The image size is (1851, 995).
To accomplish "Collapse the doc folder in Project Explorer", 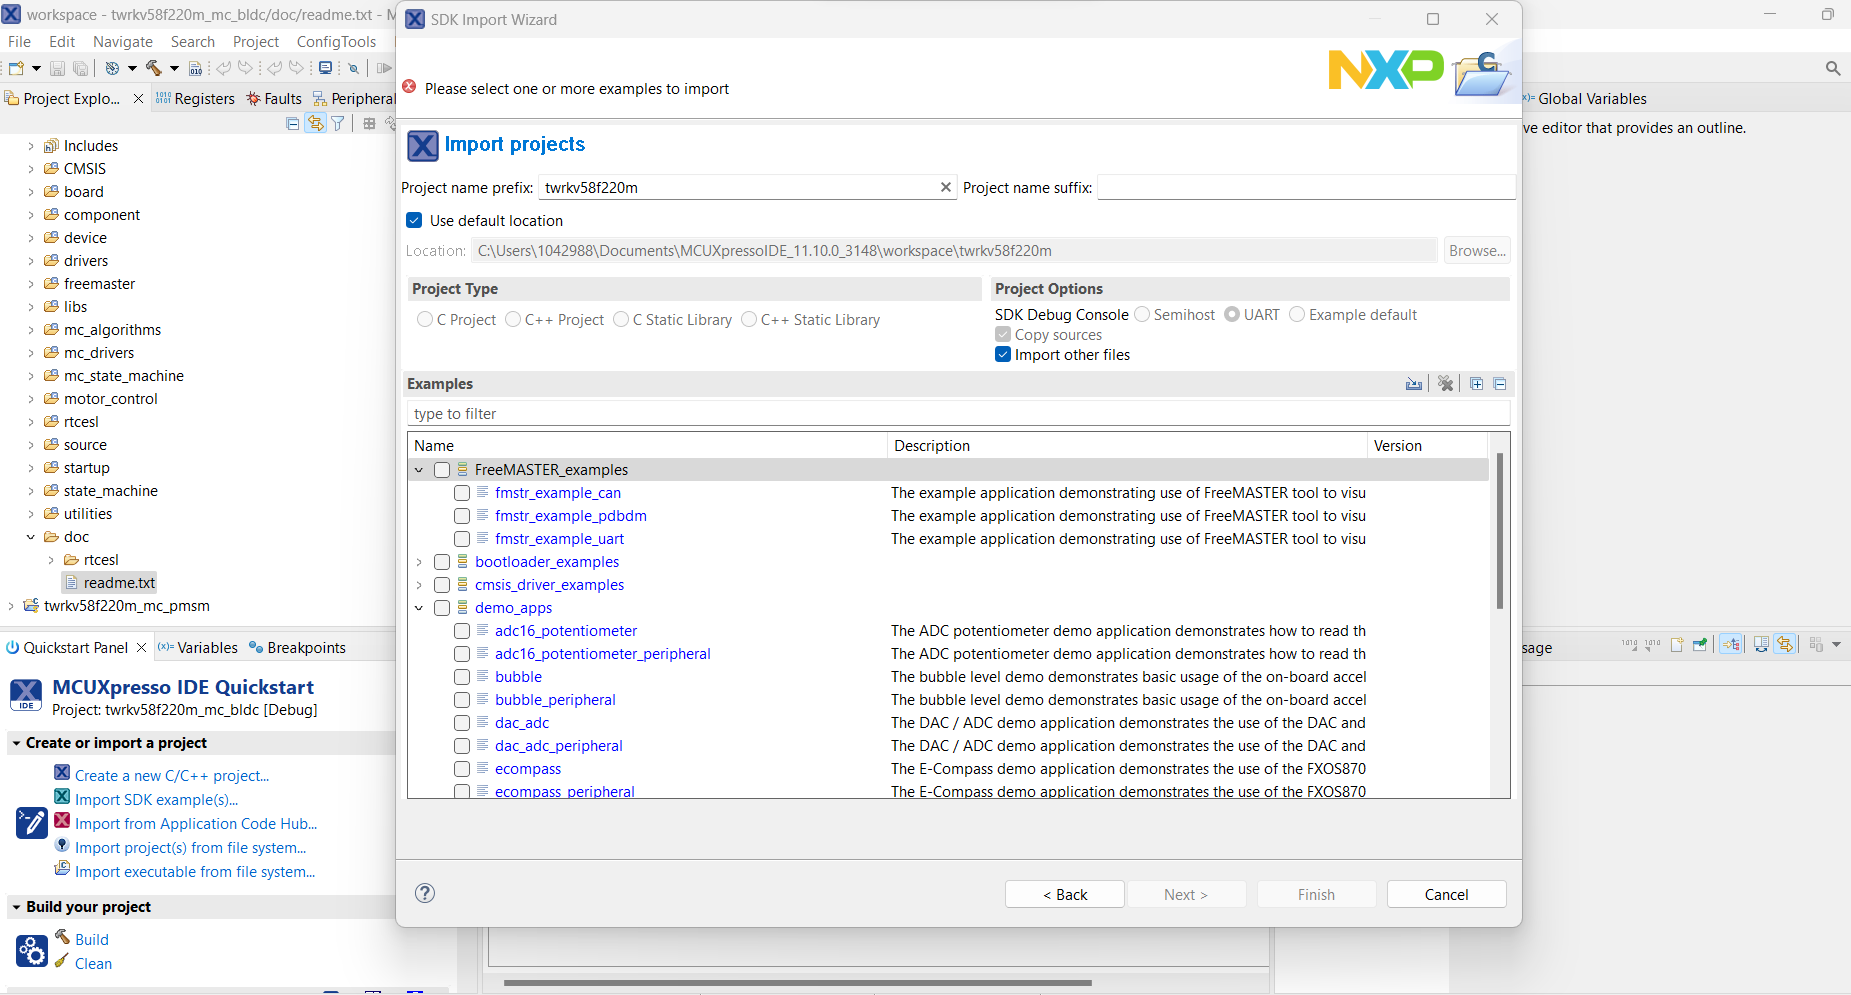I will [31, 536].
